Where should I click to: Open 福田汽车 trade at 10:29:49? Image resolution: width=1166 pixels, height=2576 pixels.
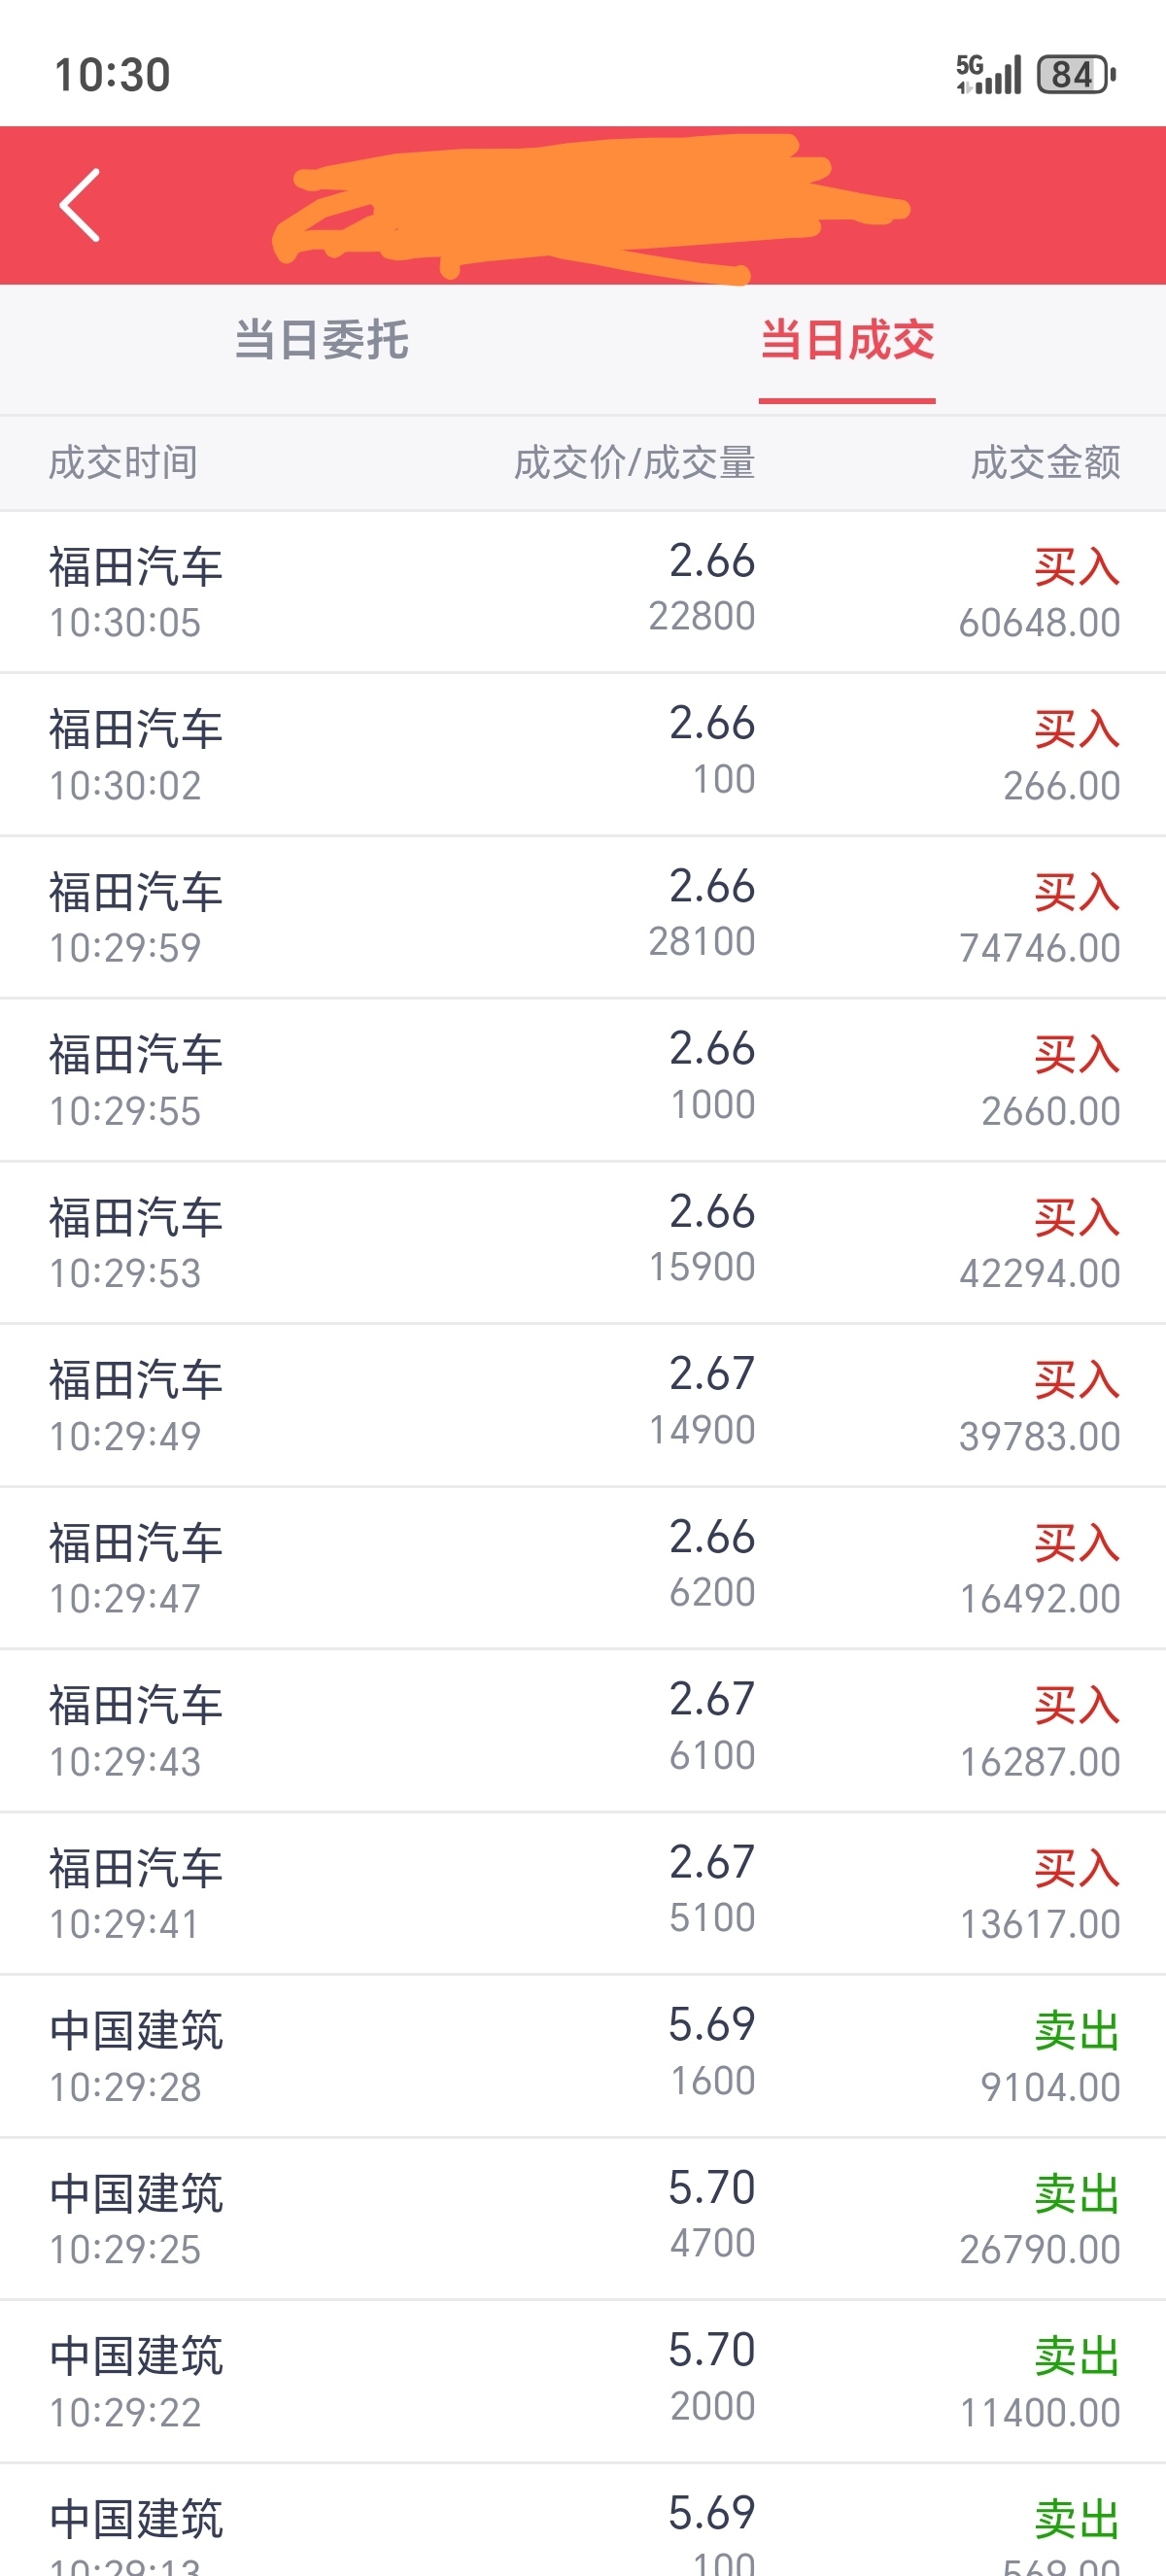[x=583, y=1406]
